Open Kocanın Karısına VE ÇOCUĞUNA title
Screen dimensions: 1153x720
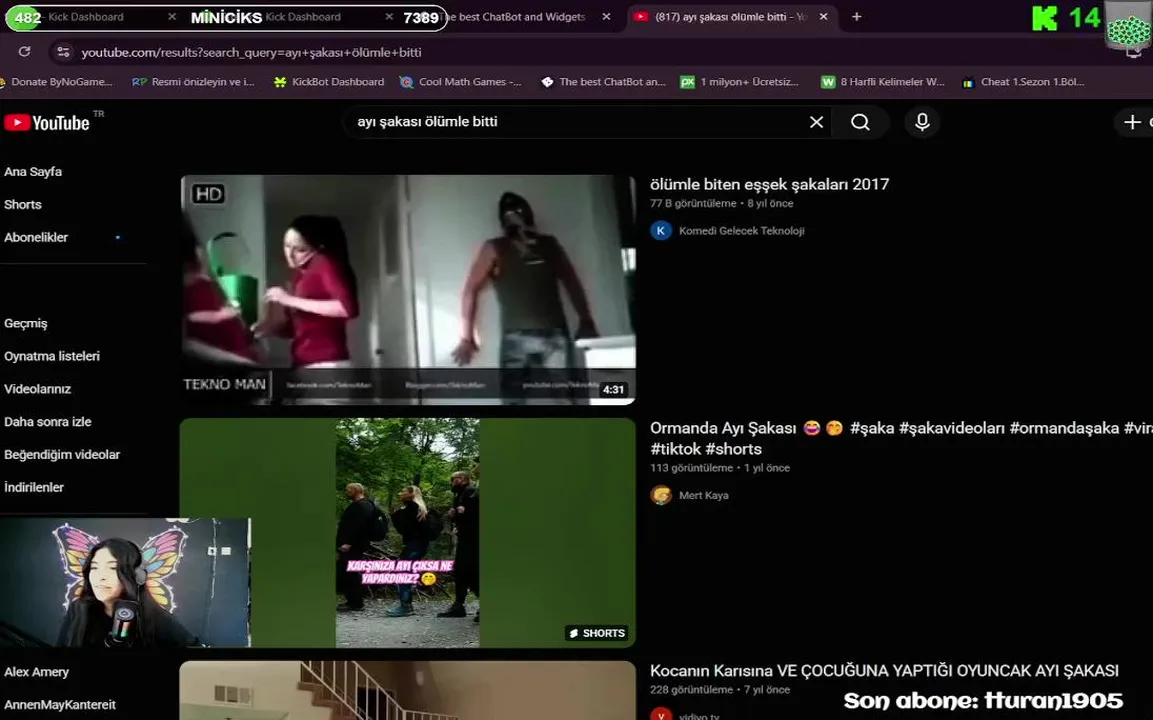884,670
